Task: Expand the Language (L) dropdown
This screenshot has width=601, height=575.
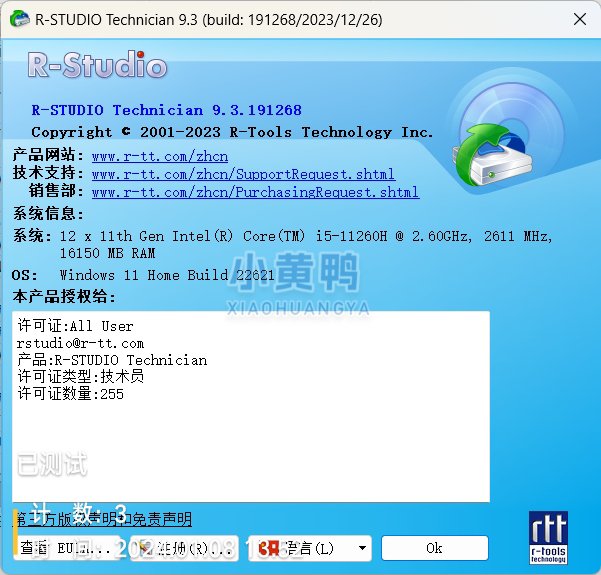Action: [x=310, y=548]
